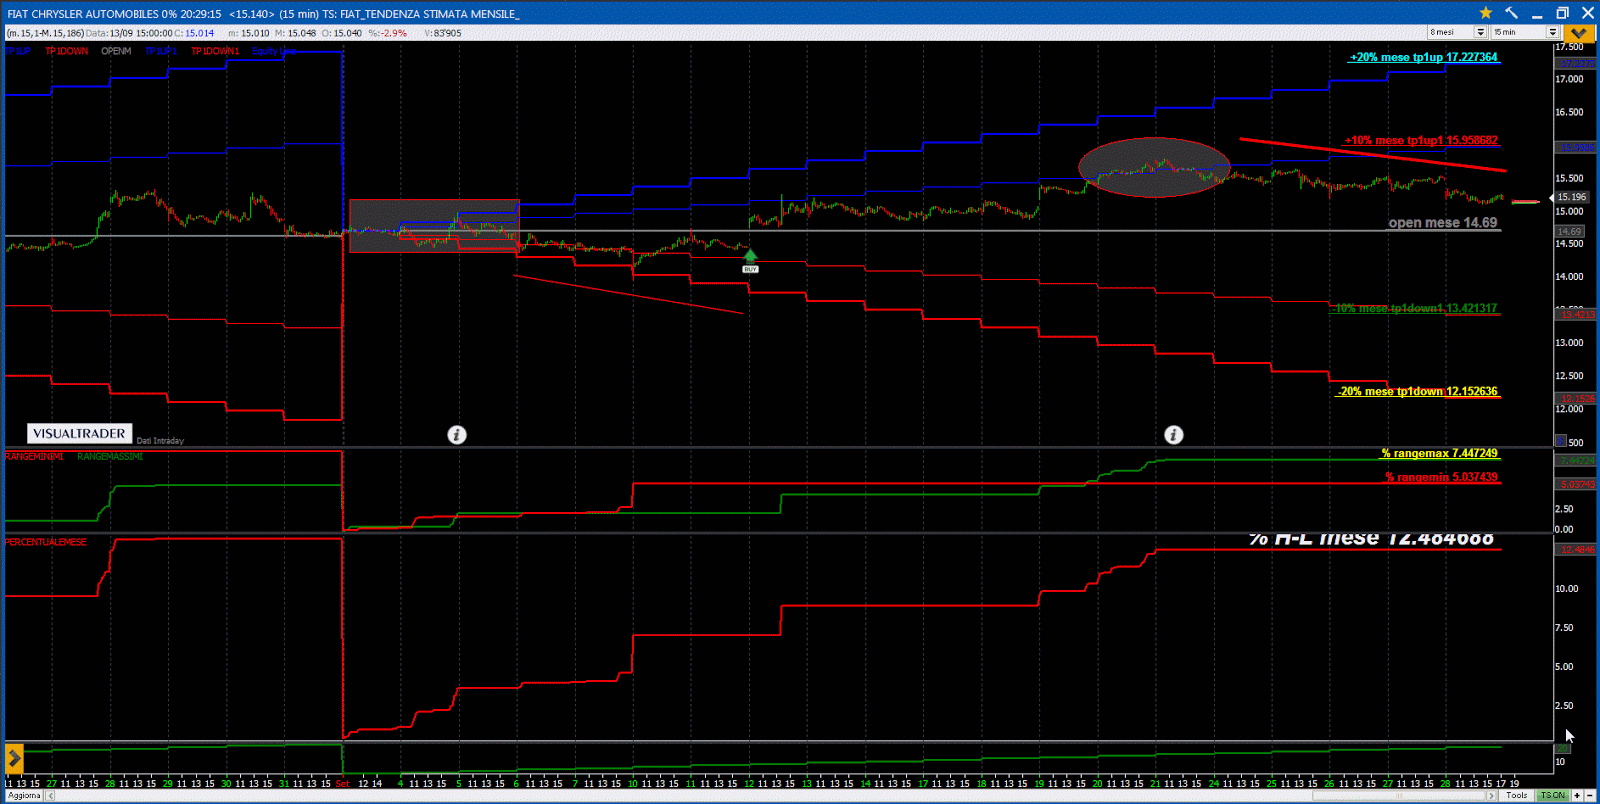The width and height of the screenshot is (1600, 804).
Task: Click the VISUALTRADER logo button
Action: [x=80, y=433]
